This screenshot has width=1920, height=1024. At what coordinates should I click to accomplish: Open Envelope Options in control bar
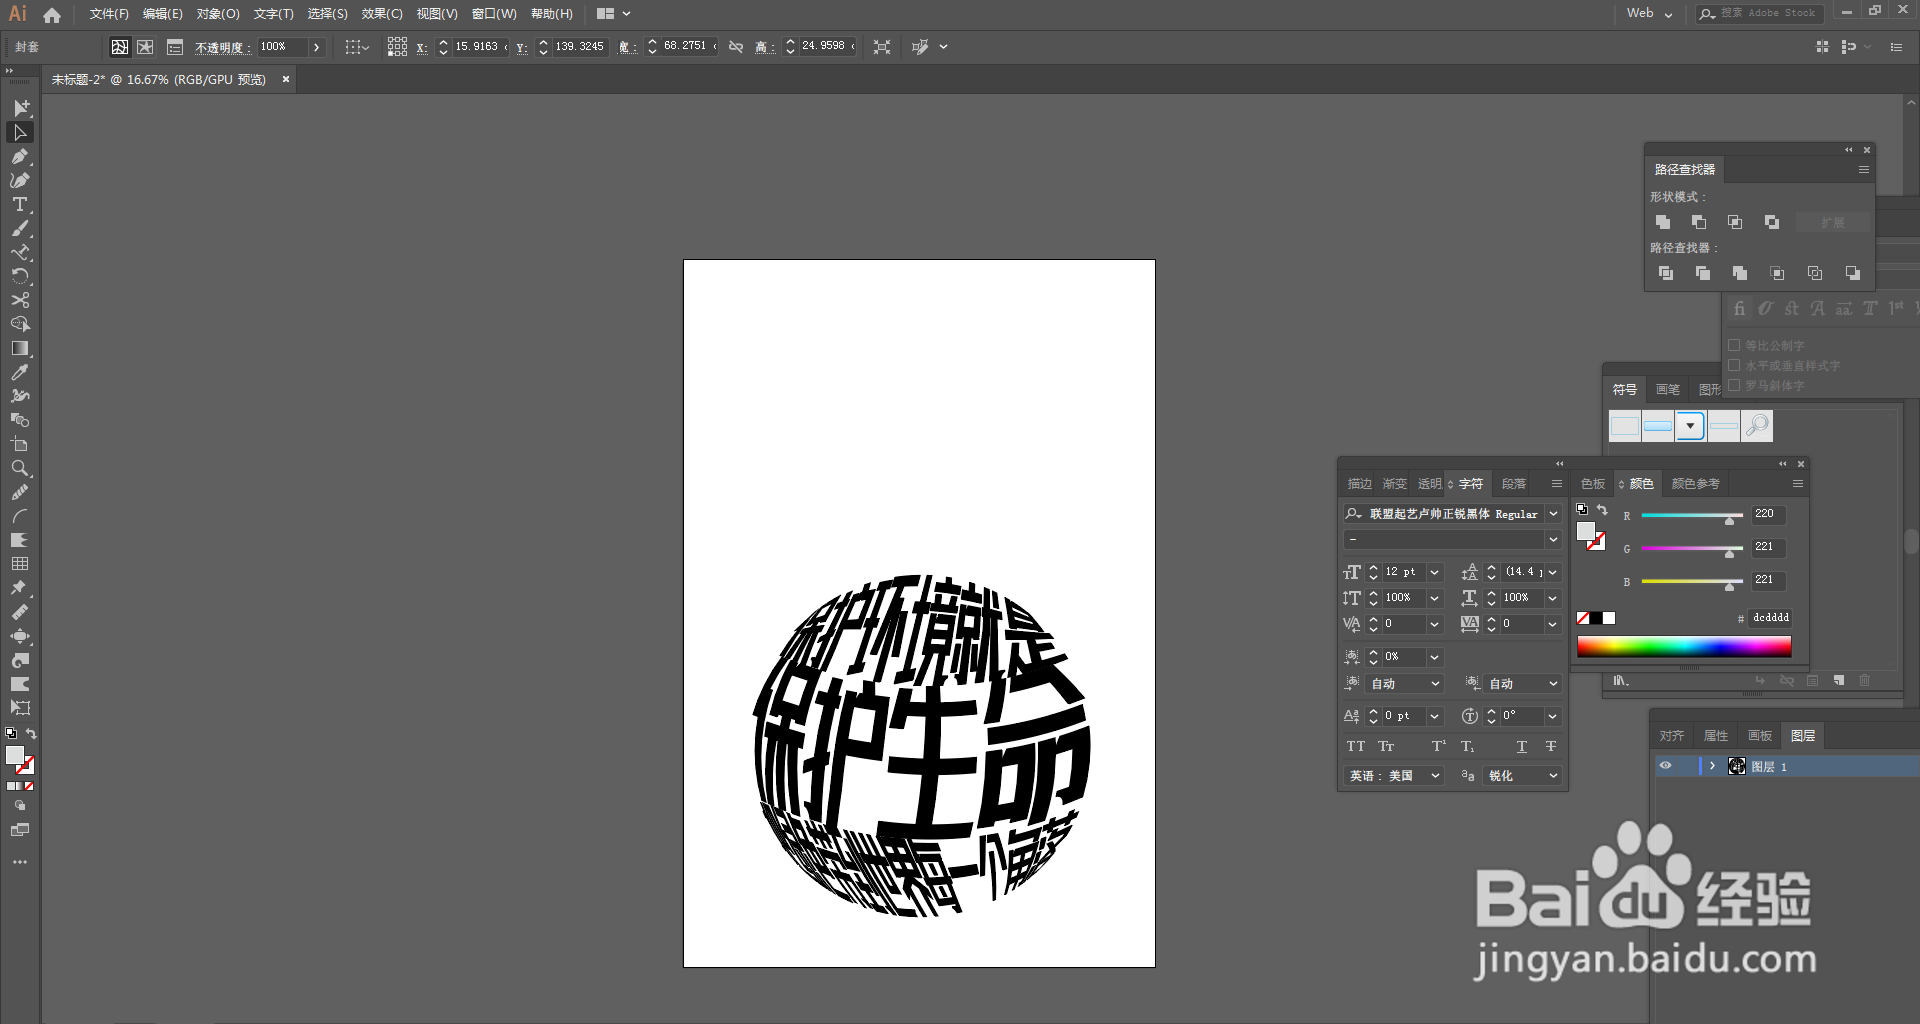[x=175, y=47]
